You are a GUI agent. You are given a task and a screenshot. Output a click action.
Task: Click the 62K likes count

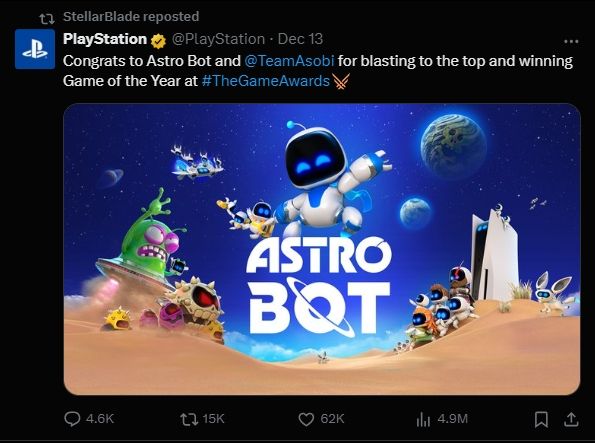332,419
